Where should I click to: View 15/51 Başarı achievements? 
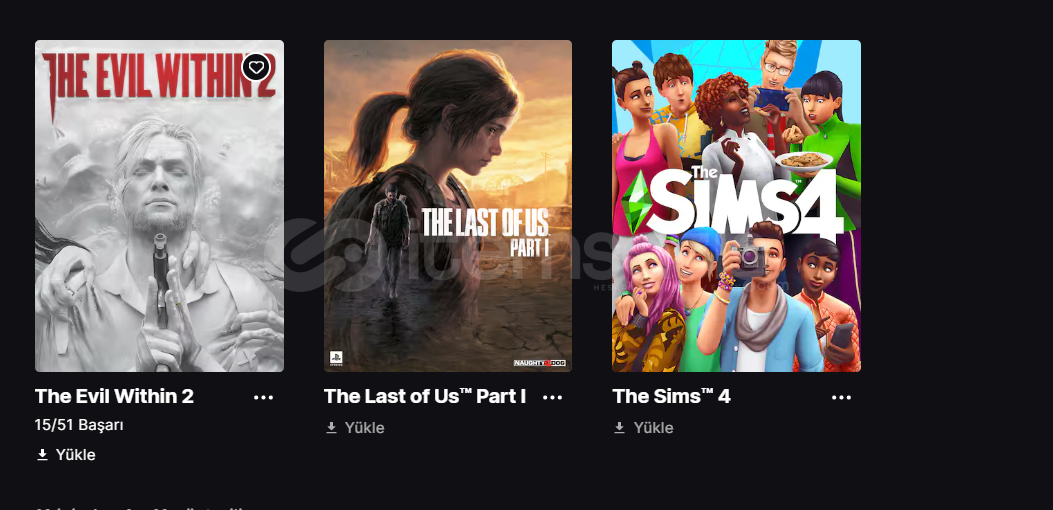(x=79, y=425)
